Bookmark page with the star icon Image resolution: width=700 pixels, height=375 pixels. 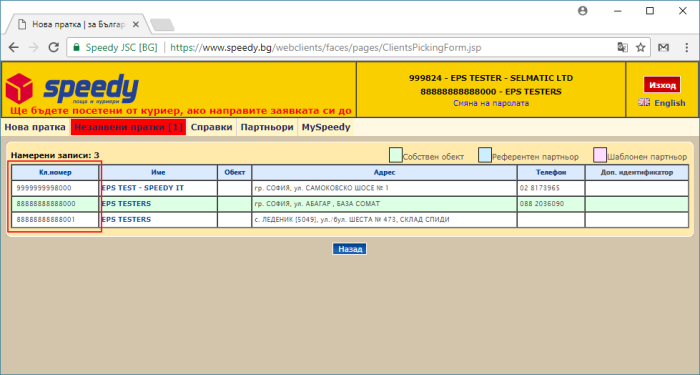[x=641, y=47]
